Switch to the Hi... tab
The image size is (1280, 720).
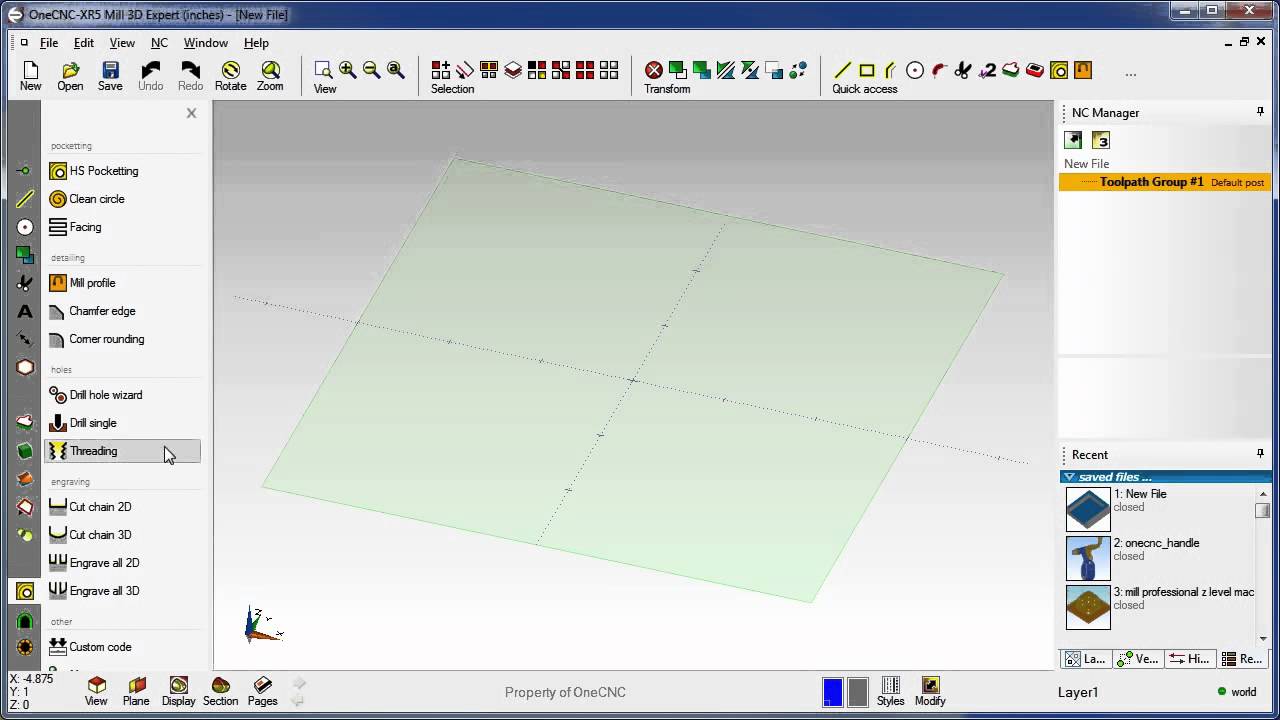pos(1190,659)
